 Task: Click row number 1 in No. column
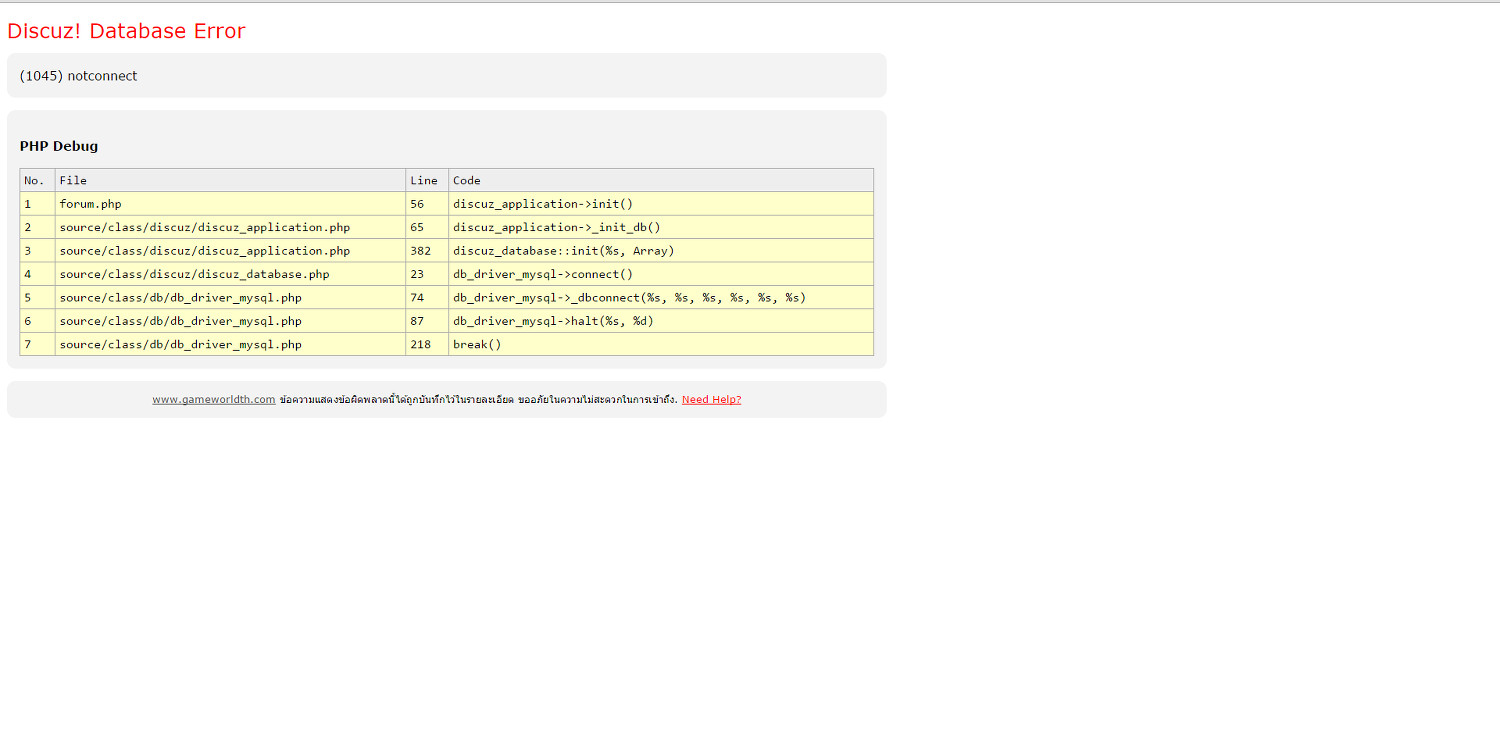point(37,204)
